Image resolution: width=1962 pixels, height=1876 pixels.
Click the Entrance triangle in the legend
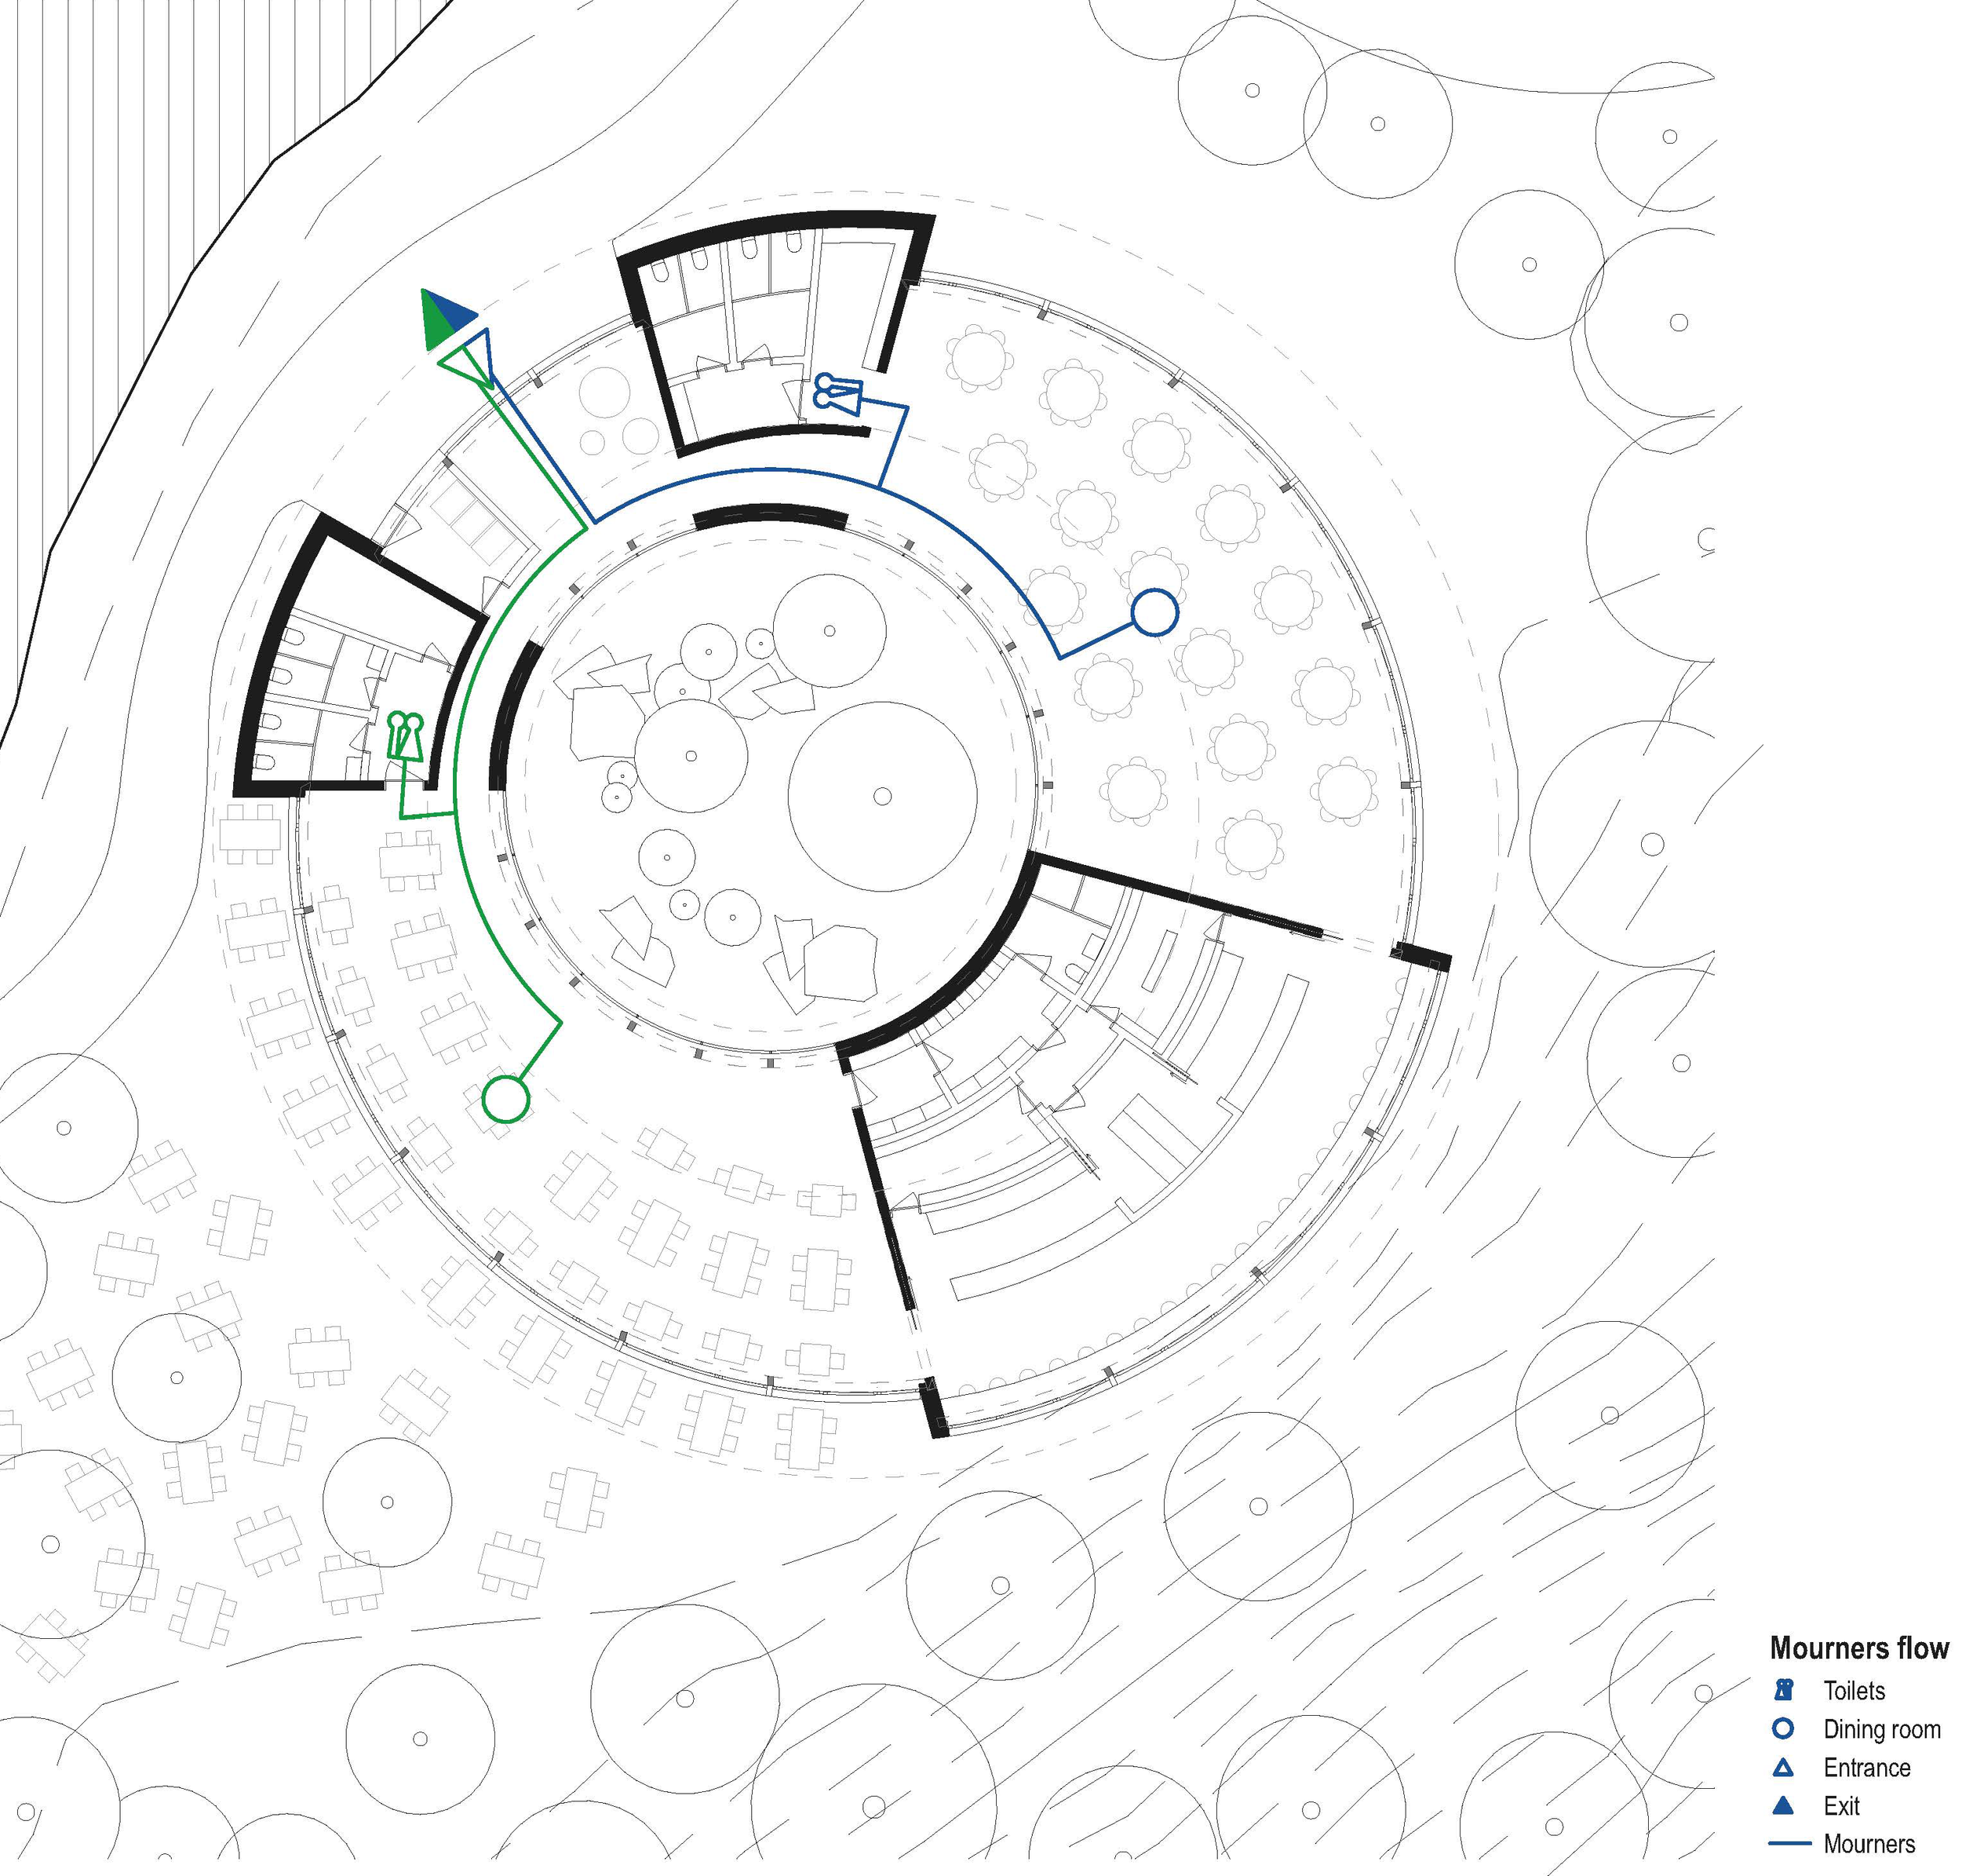coord(1782,1768)
